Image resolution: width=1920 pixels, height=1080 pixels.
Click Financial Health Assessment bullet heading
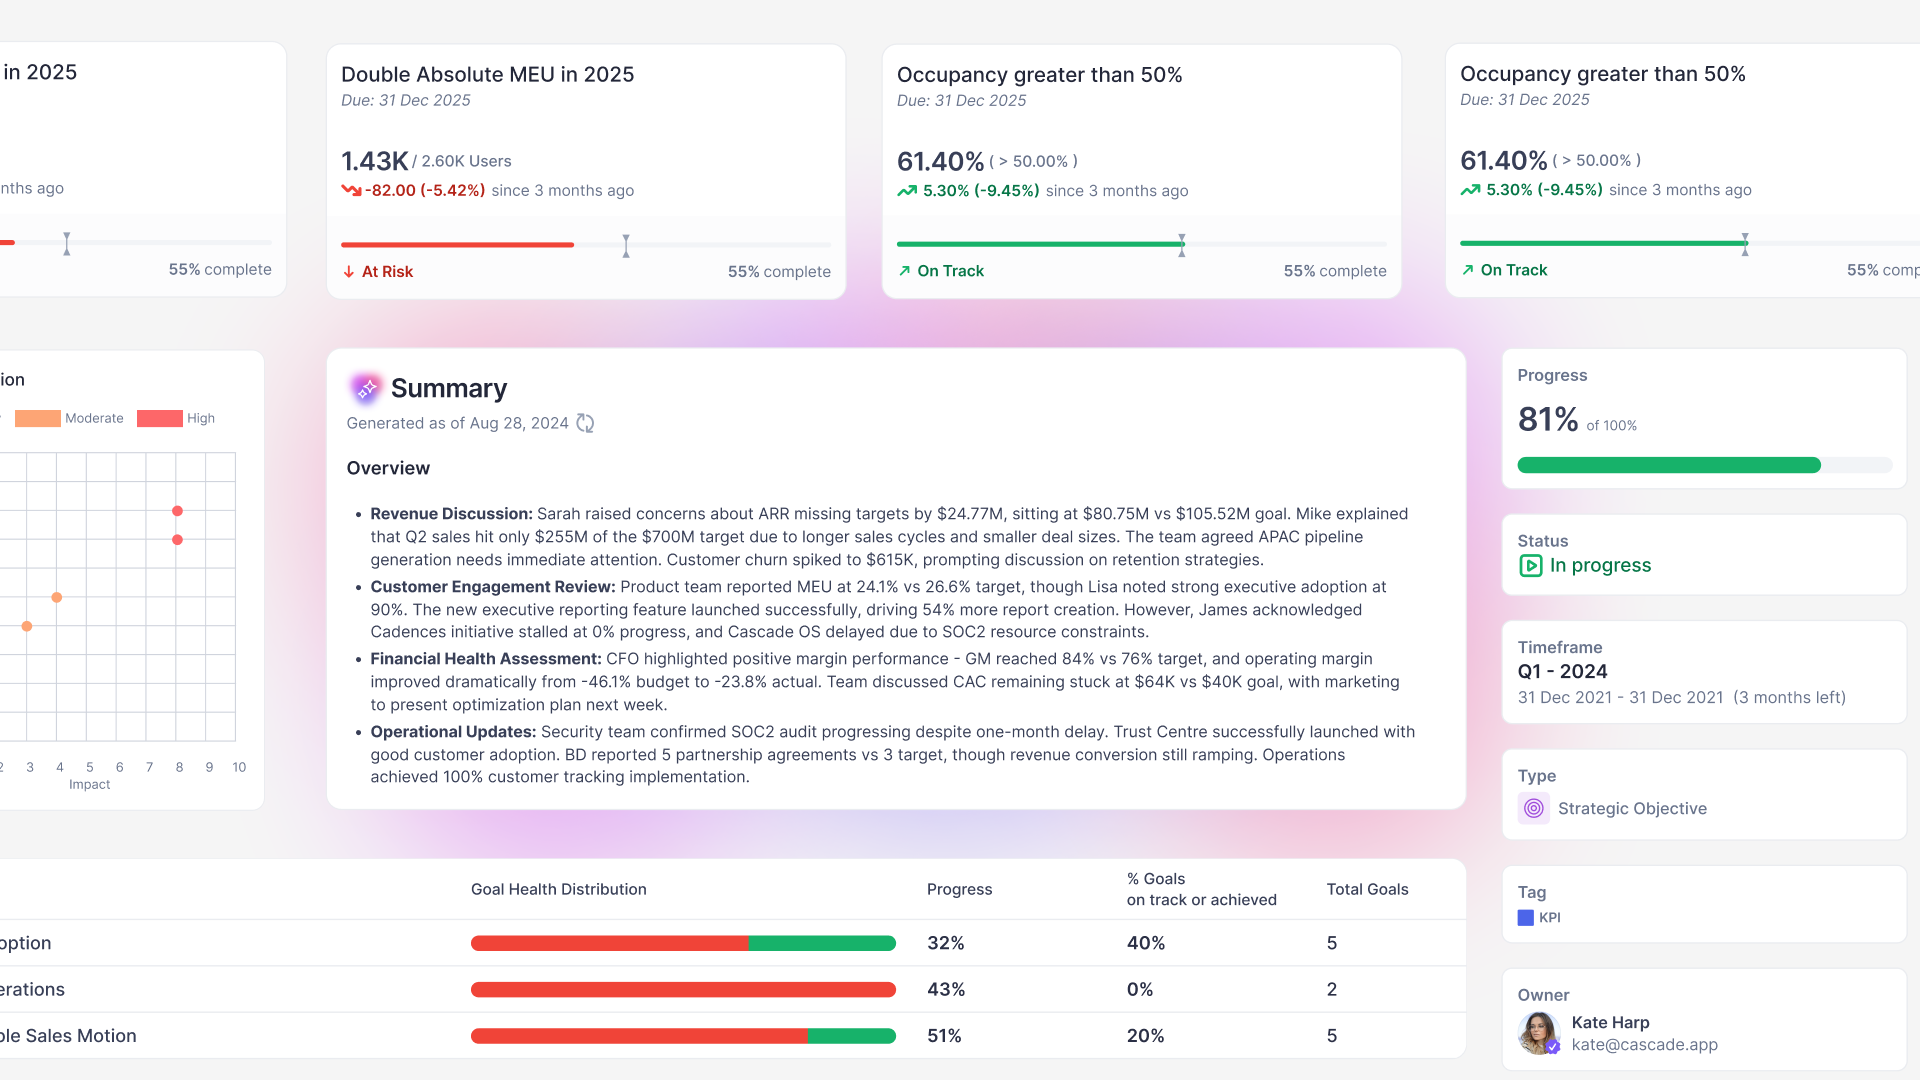(x=486, y=659)
